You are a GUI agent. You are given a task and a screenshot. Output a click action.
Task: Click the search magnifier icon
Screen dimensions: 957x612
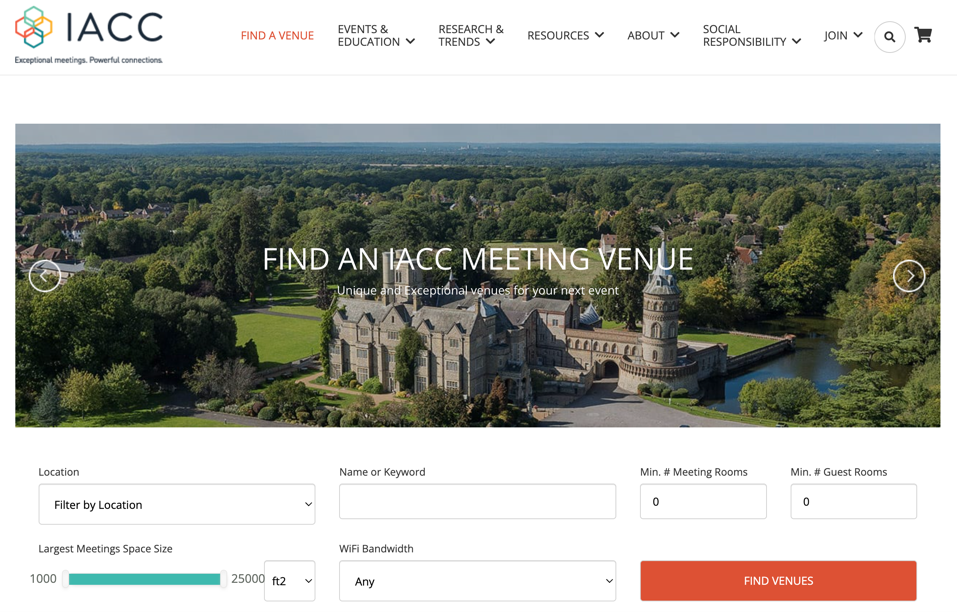(889, 37)
